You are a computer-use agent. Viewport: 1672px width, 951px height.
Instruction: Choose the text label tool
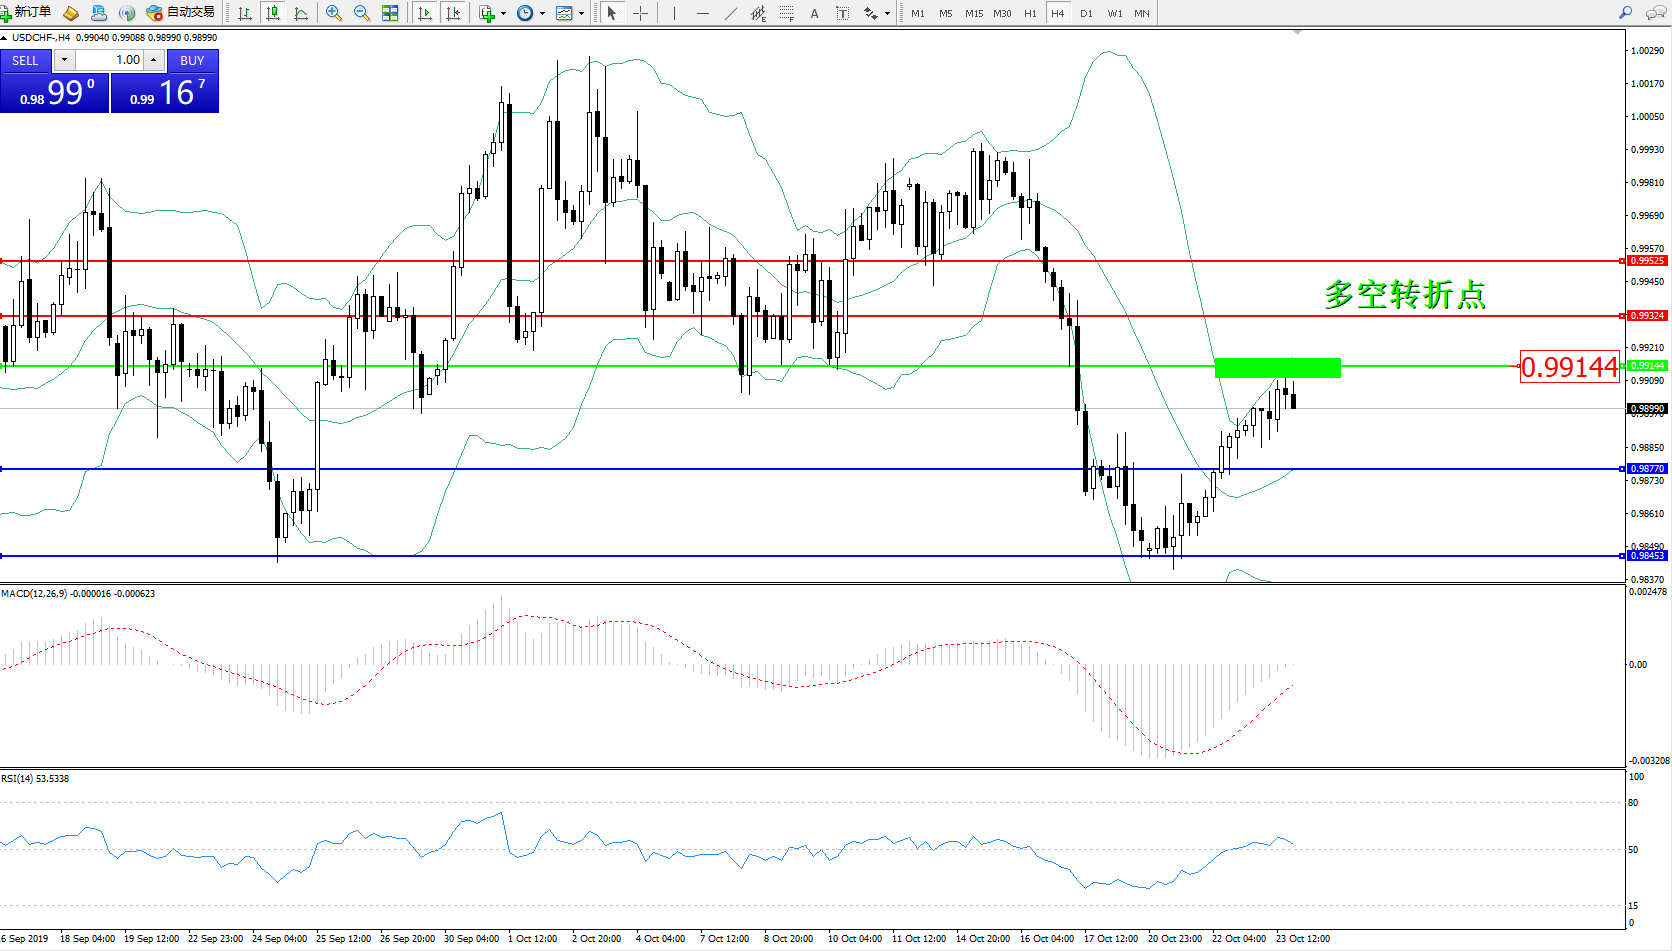click(814, 13)
